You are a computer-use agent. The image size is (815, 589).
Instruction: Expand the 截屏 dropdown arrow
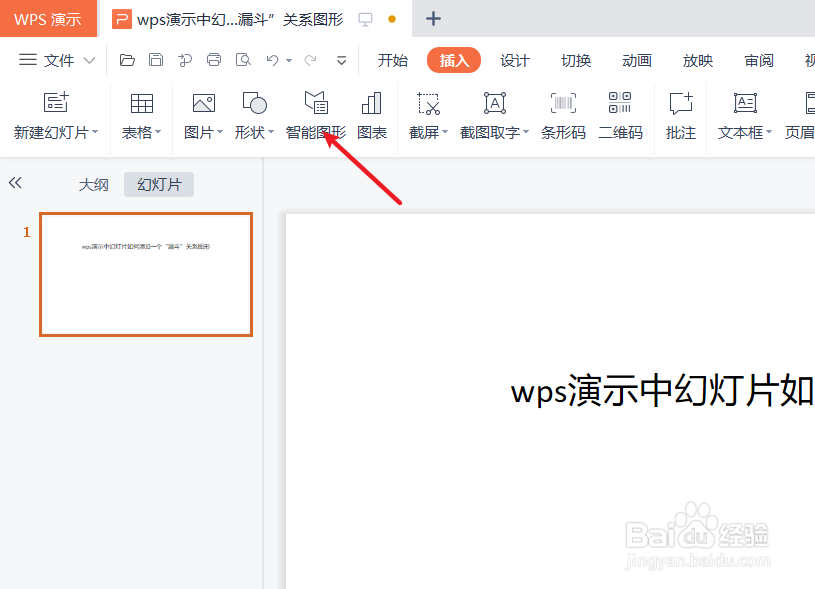445,132
